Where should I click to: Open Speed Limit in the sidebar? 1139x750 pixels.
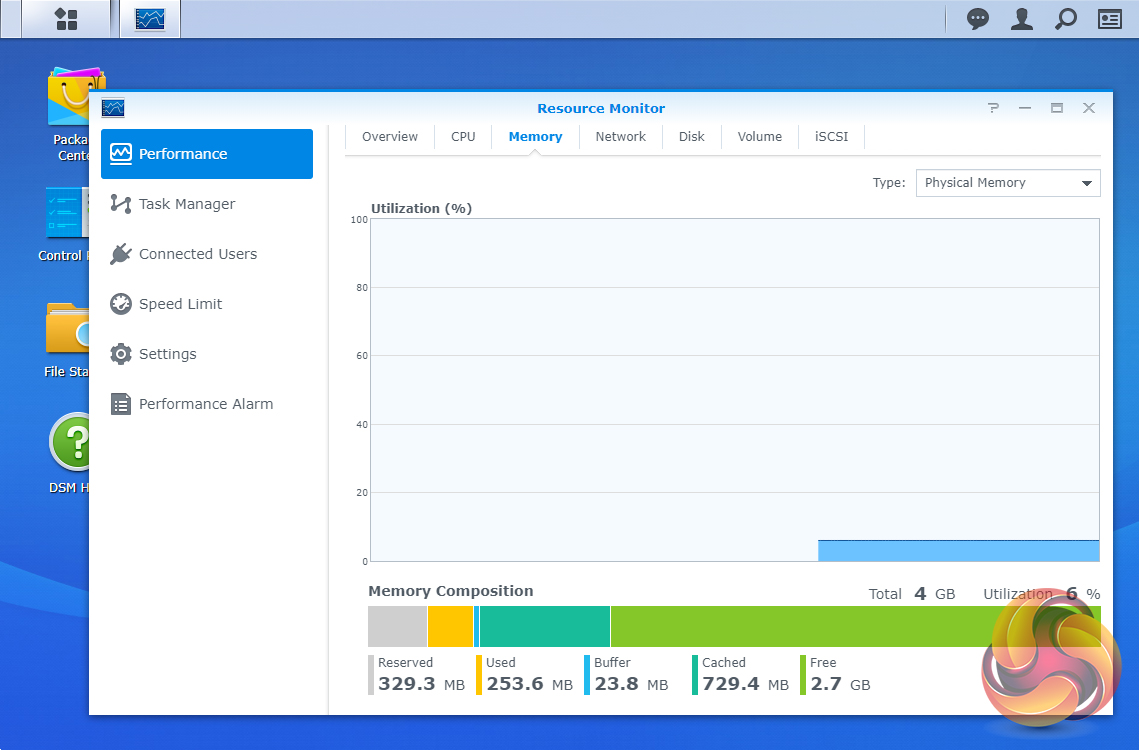[180, 304]
